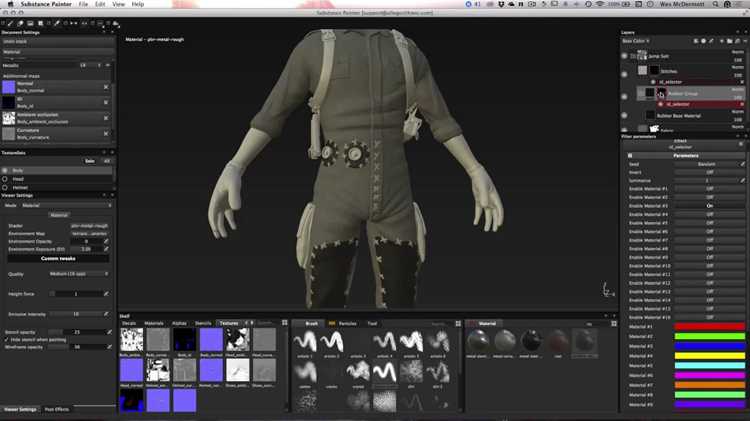
Task: Hide the Jump Suit layer visibility
Action: pyautogui.click(x=624, y=56)
